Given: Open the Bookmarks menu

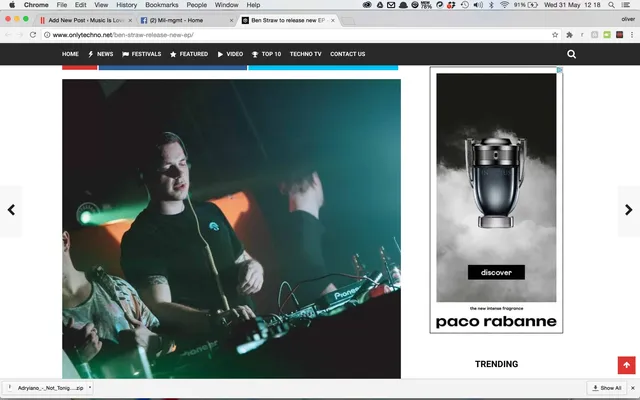Looking at the screenshot, I should [162, 5].
